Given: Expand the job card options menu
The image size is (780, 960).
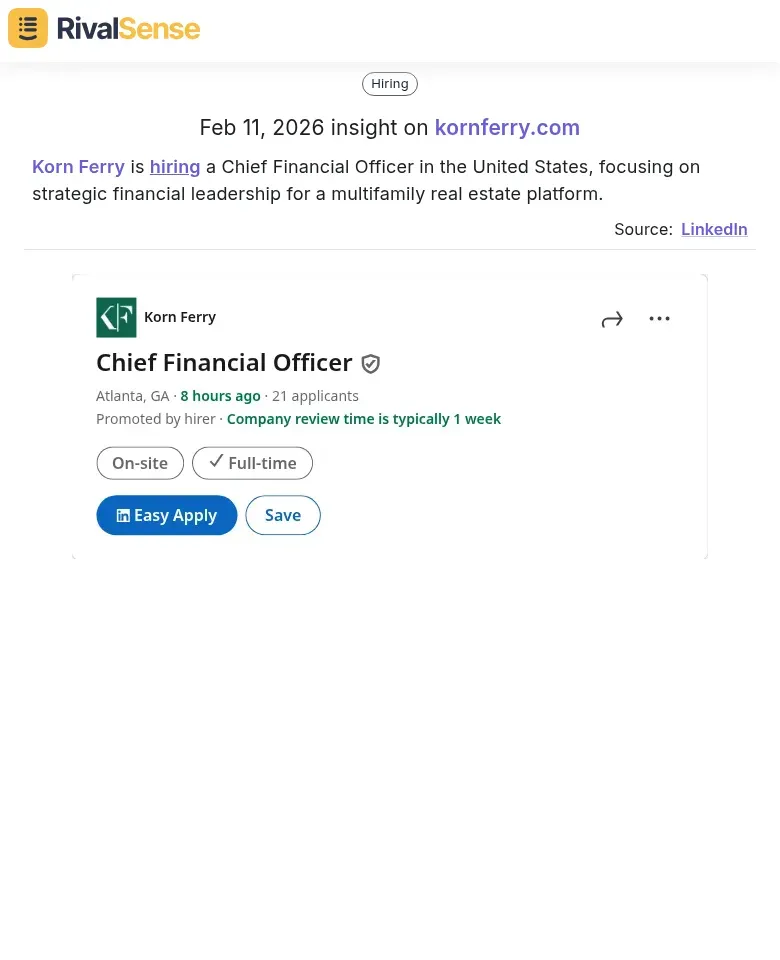Looking at the screenshot, I should (x=659, y=318).
